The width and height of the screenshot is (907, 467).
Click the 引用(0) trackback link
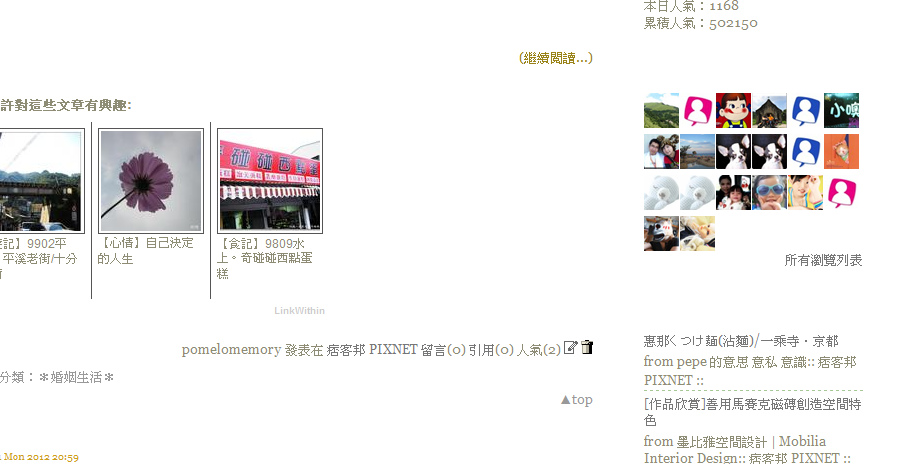[x=491, y=350]
